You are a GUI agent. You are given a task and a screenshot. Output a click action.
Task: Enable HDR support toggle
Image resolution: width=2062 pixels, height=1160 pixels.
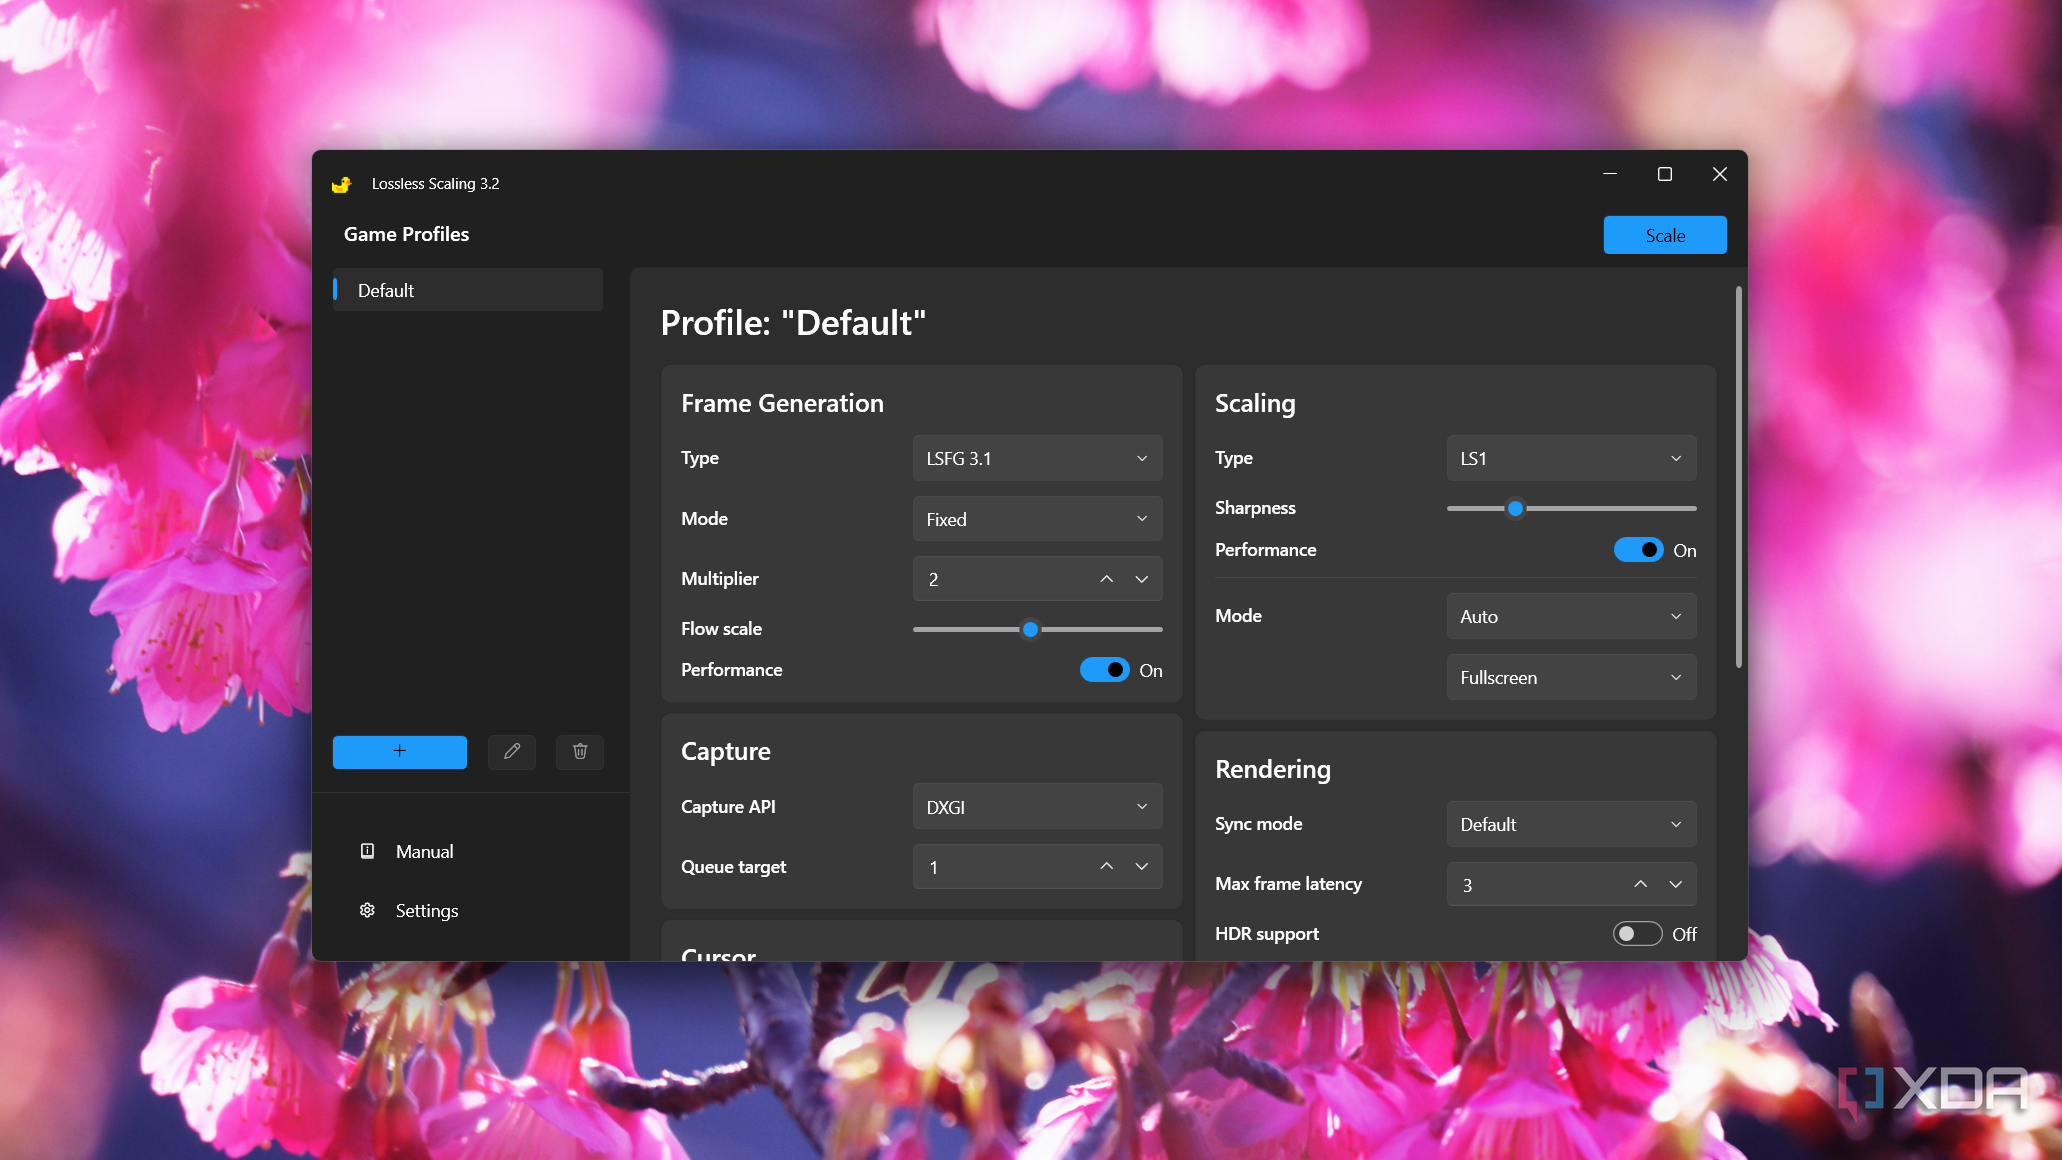pos(1637,934)
